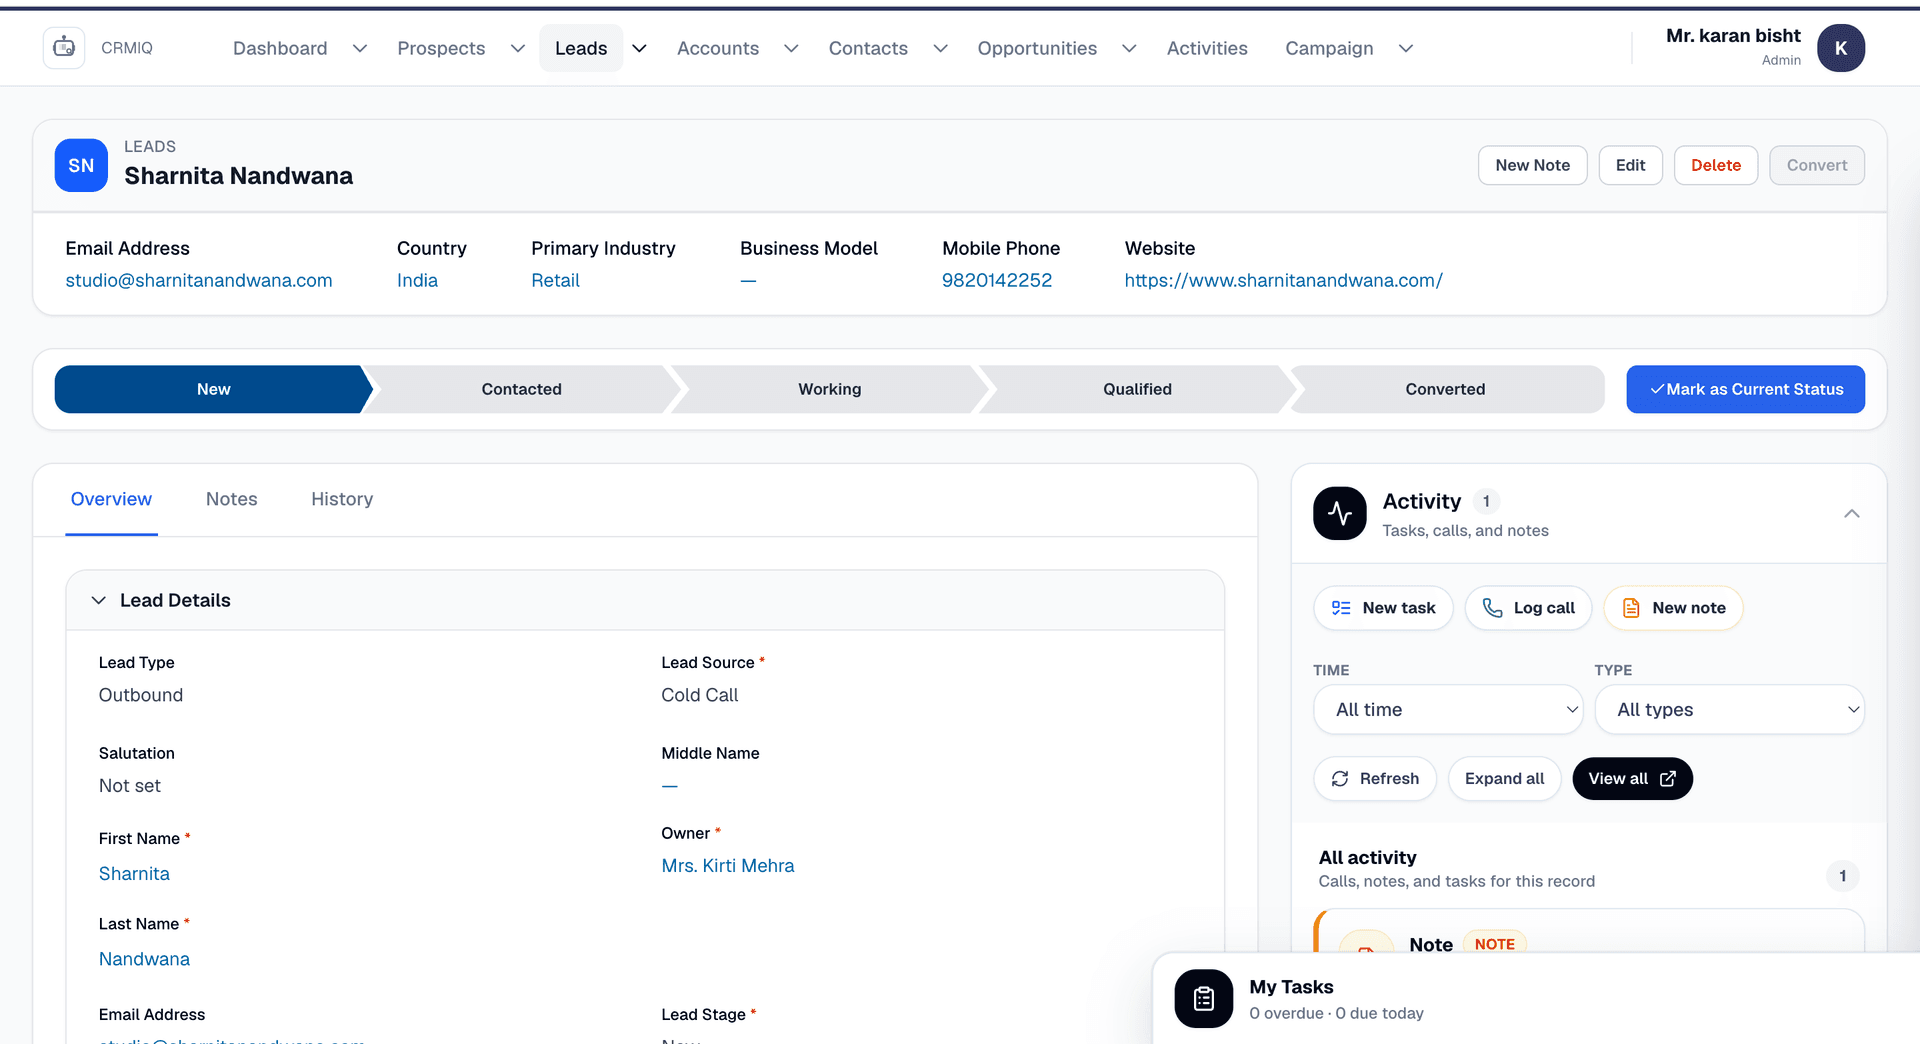The width and height of the screenshot is (1920, 1044).
Task: Expand the Contacts menu chevron
Action: pyautogui.click(x=940, y=48)
